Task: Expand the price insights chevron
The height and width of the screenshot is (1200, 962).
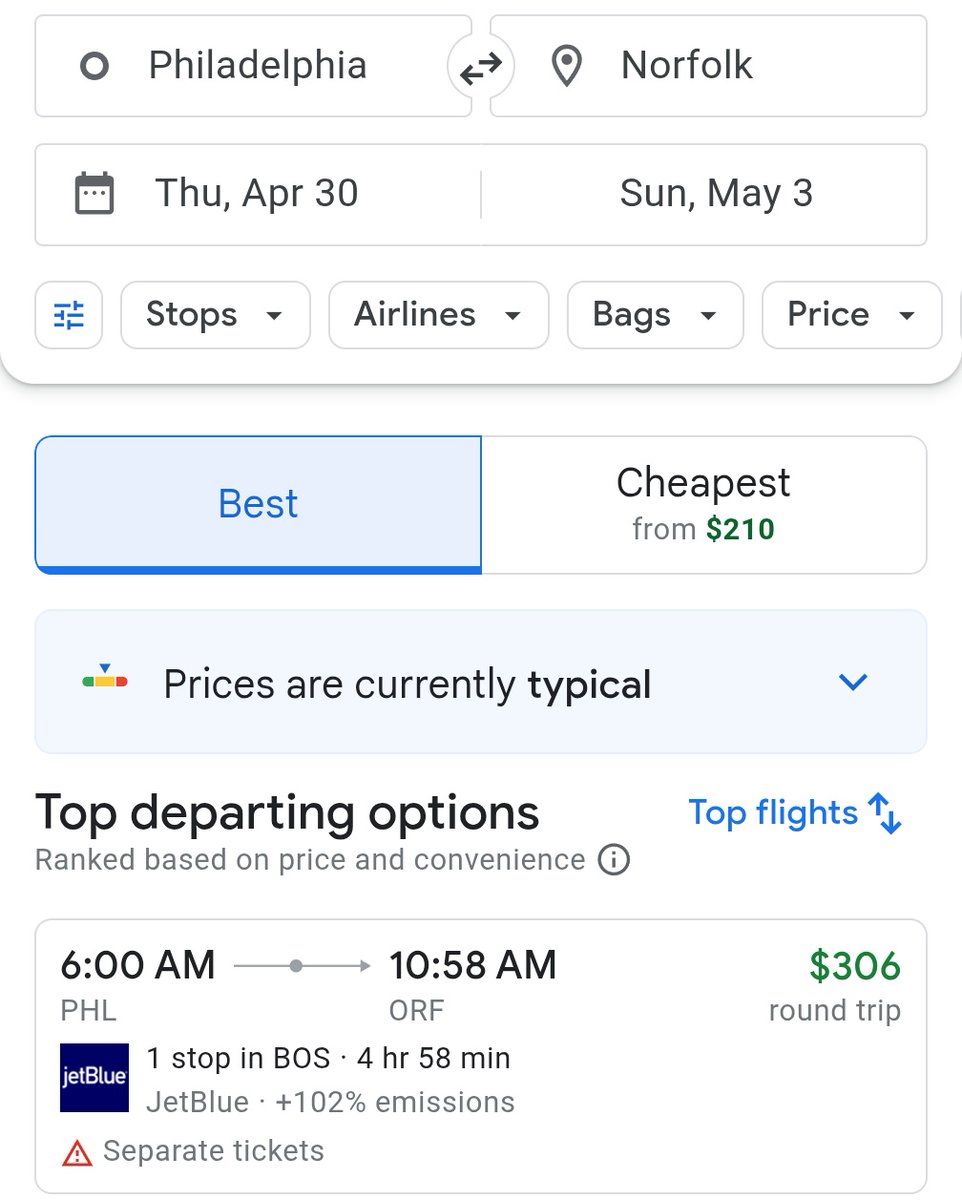Action: [x=852, y=683]
